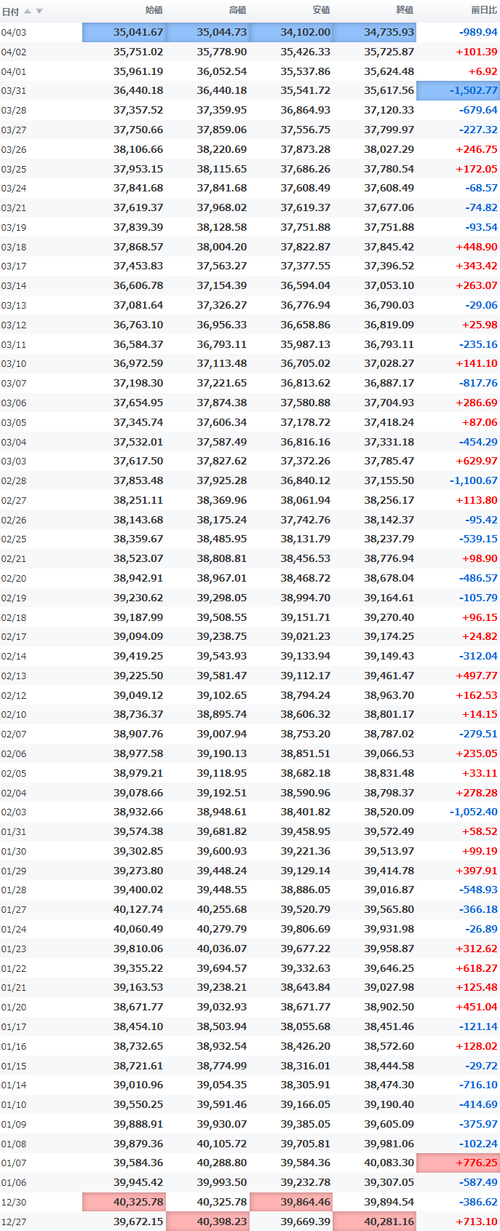Click the change value +618.27
Viewport: 500px width, 1231px height.
click(475, 968)
